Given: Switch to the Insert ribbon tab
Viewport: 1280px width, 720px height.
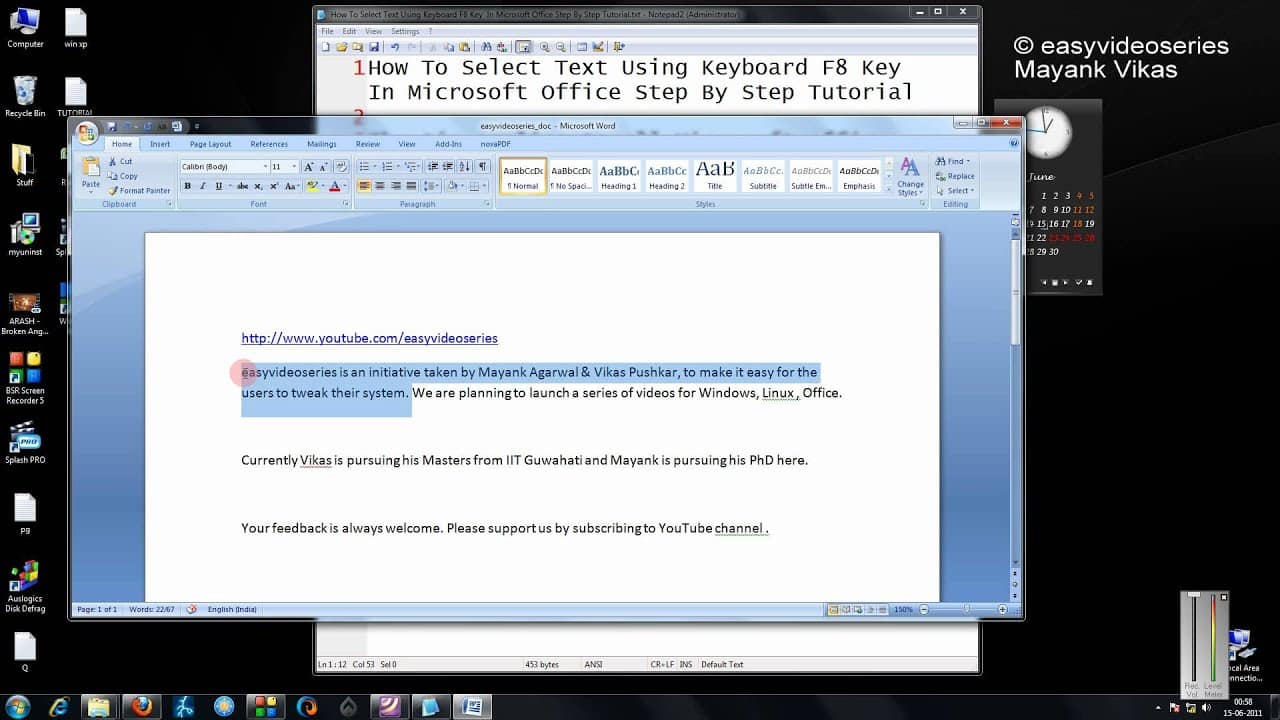Looking at the screenshot, I should 160,144.
